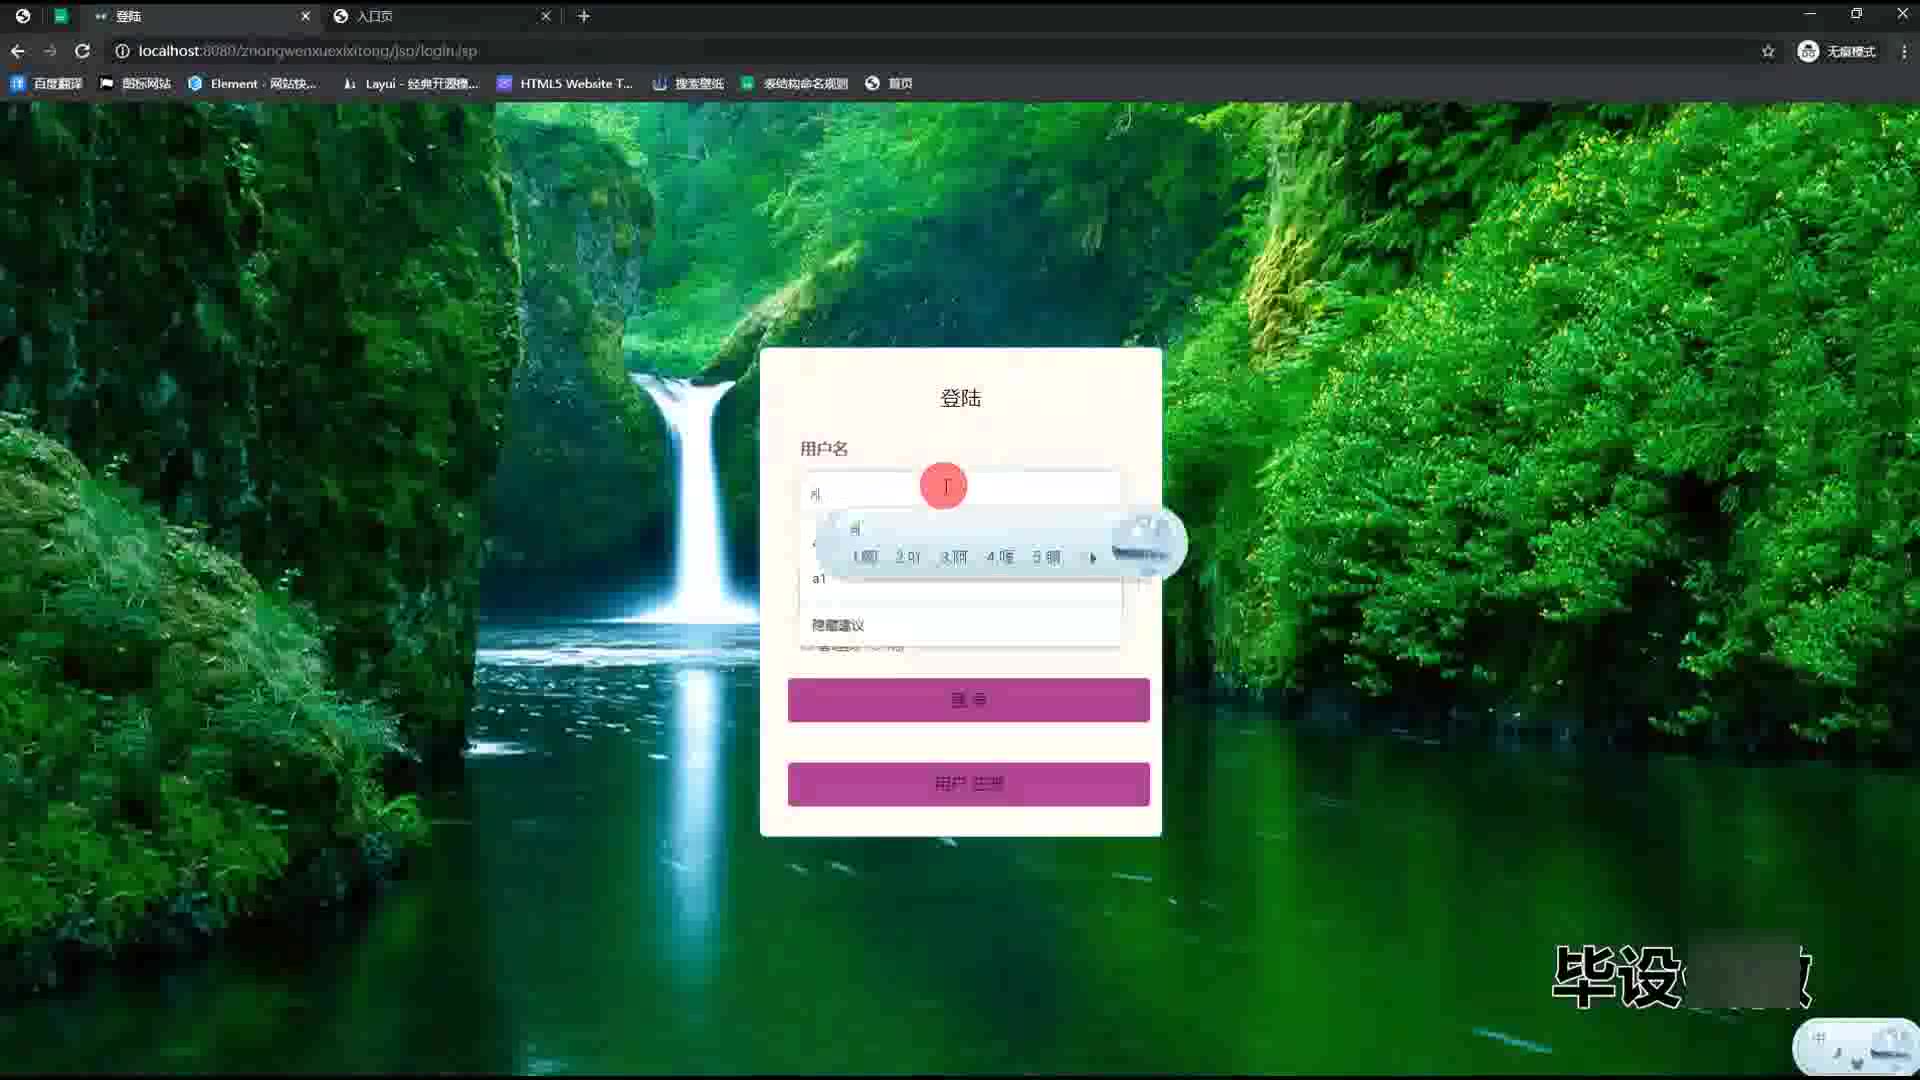
Task: Choose IME candidate number 3
Action: (954, 557)
